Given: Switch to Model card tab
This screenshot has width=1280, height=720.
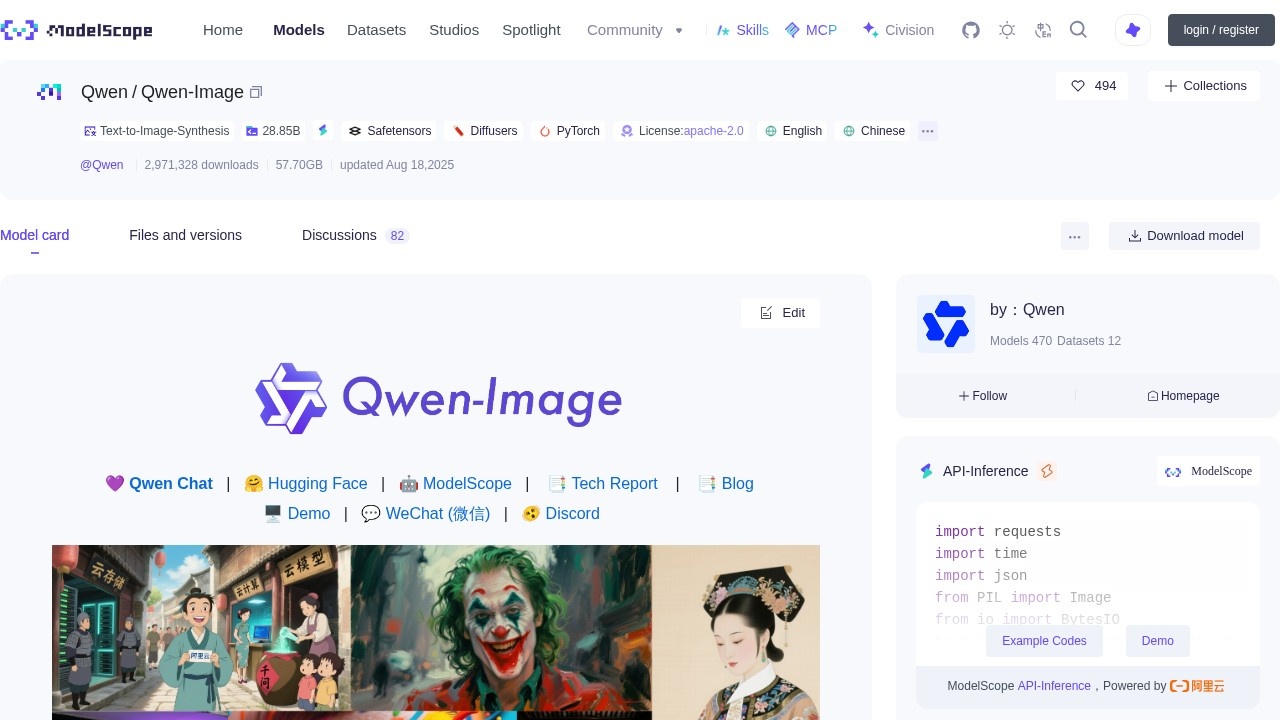Looking at the screenshot, I should 35,235.
